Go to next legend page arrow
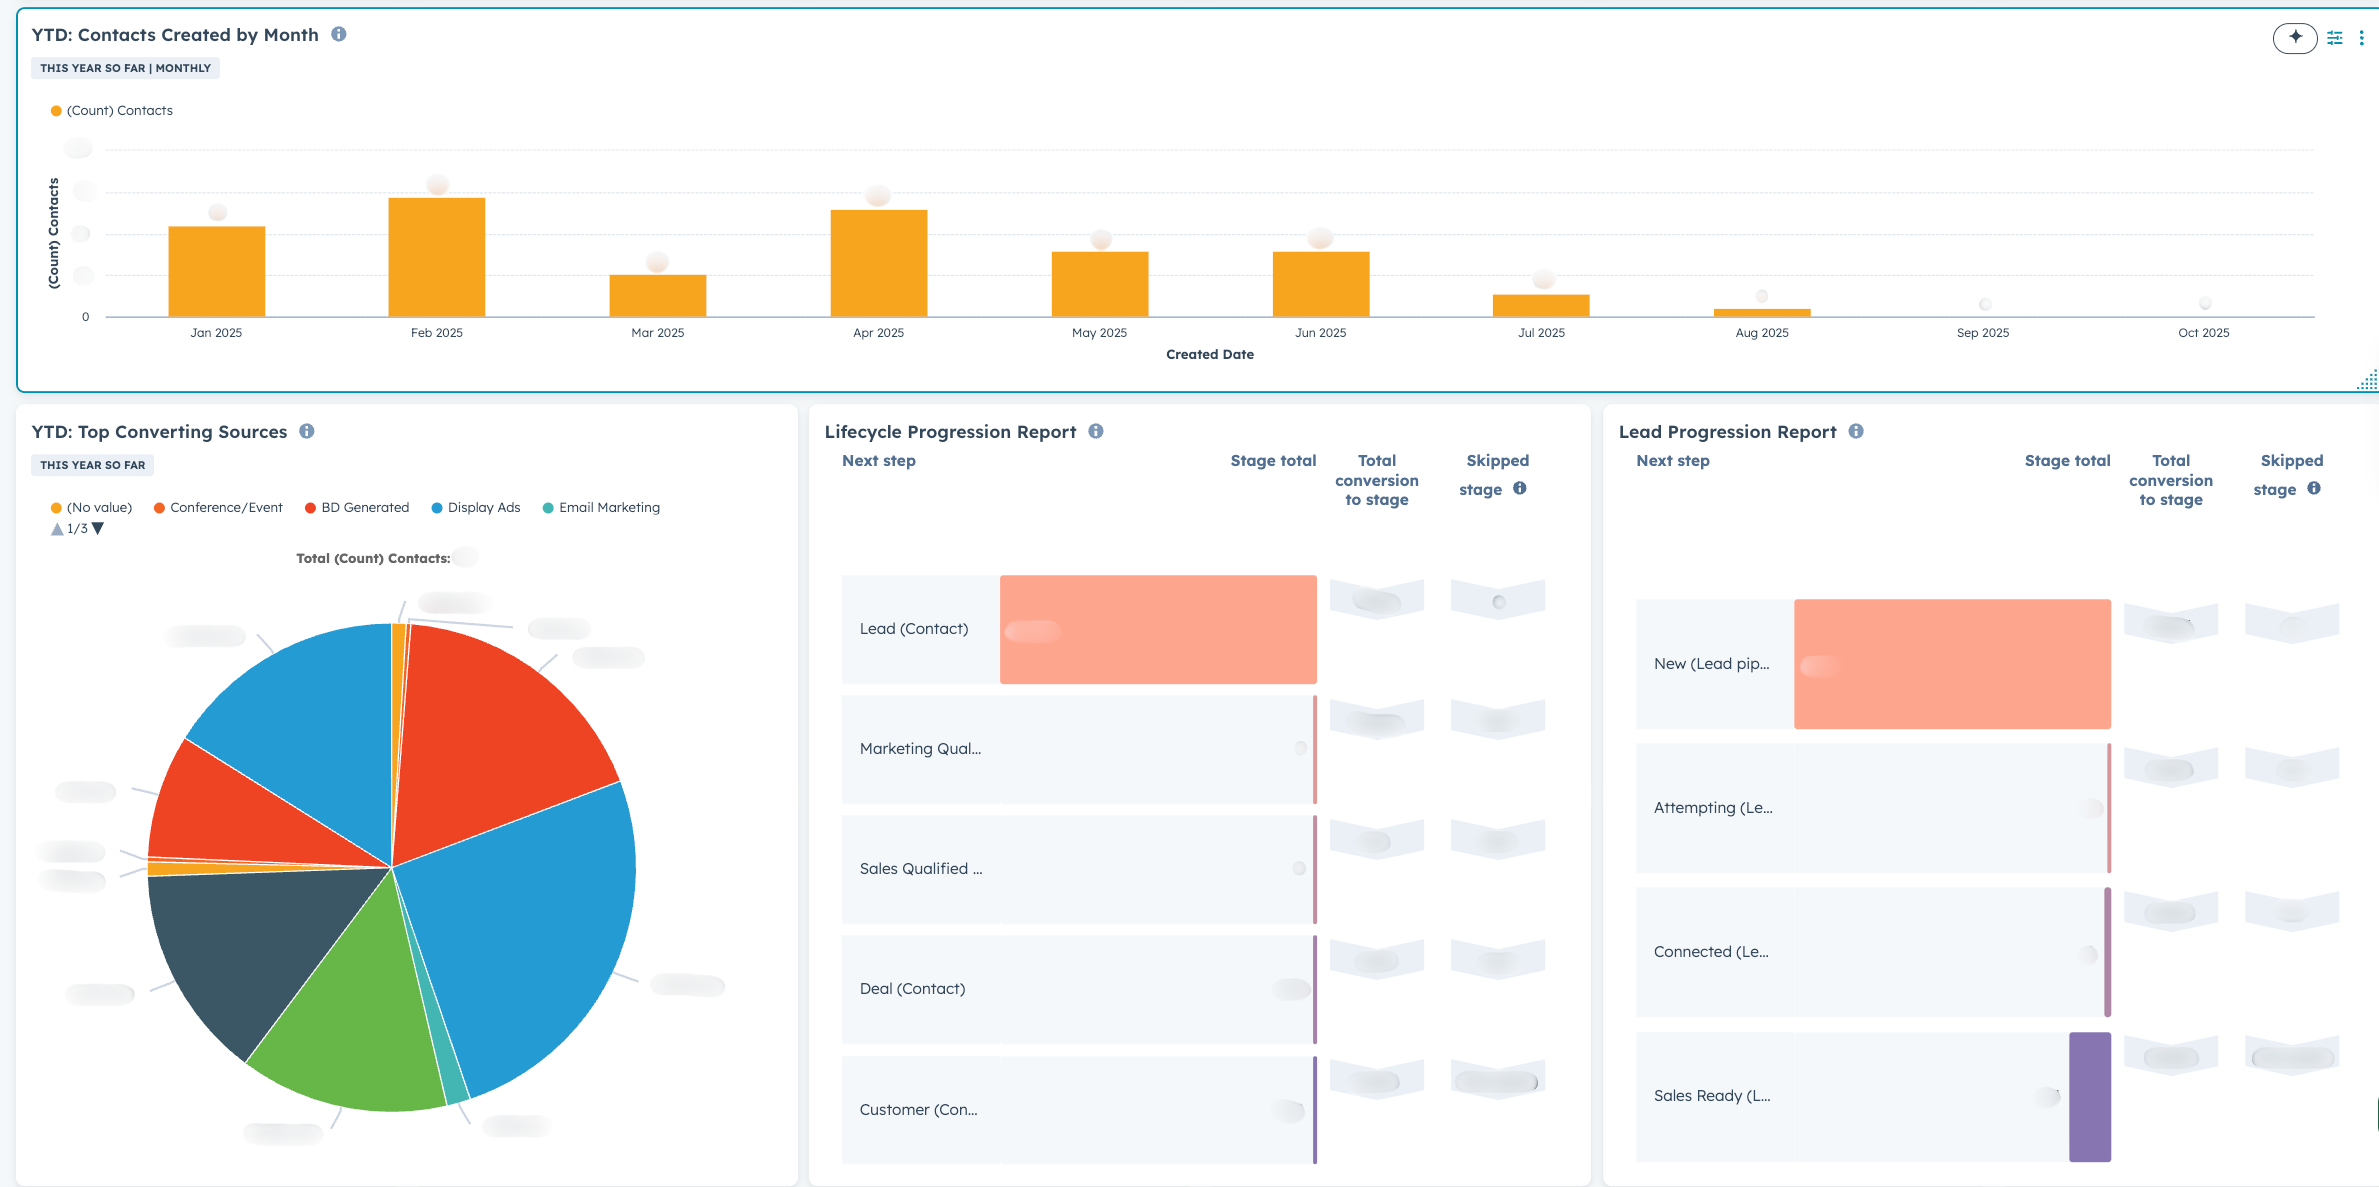Screen dimensions: 2379x1187 coord(98,528)
